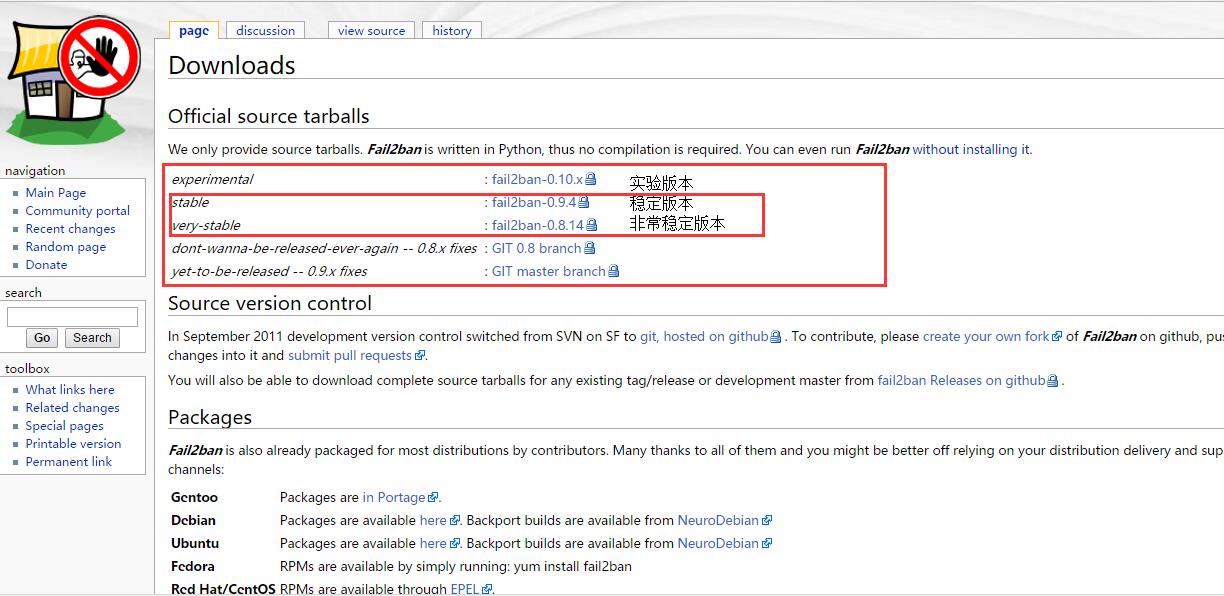Open Ubuntu packages here link
This screenshot has width=1224, height=596.
coord(433,543)
